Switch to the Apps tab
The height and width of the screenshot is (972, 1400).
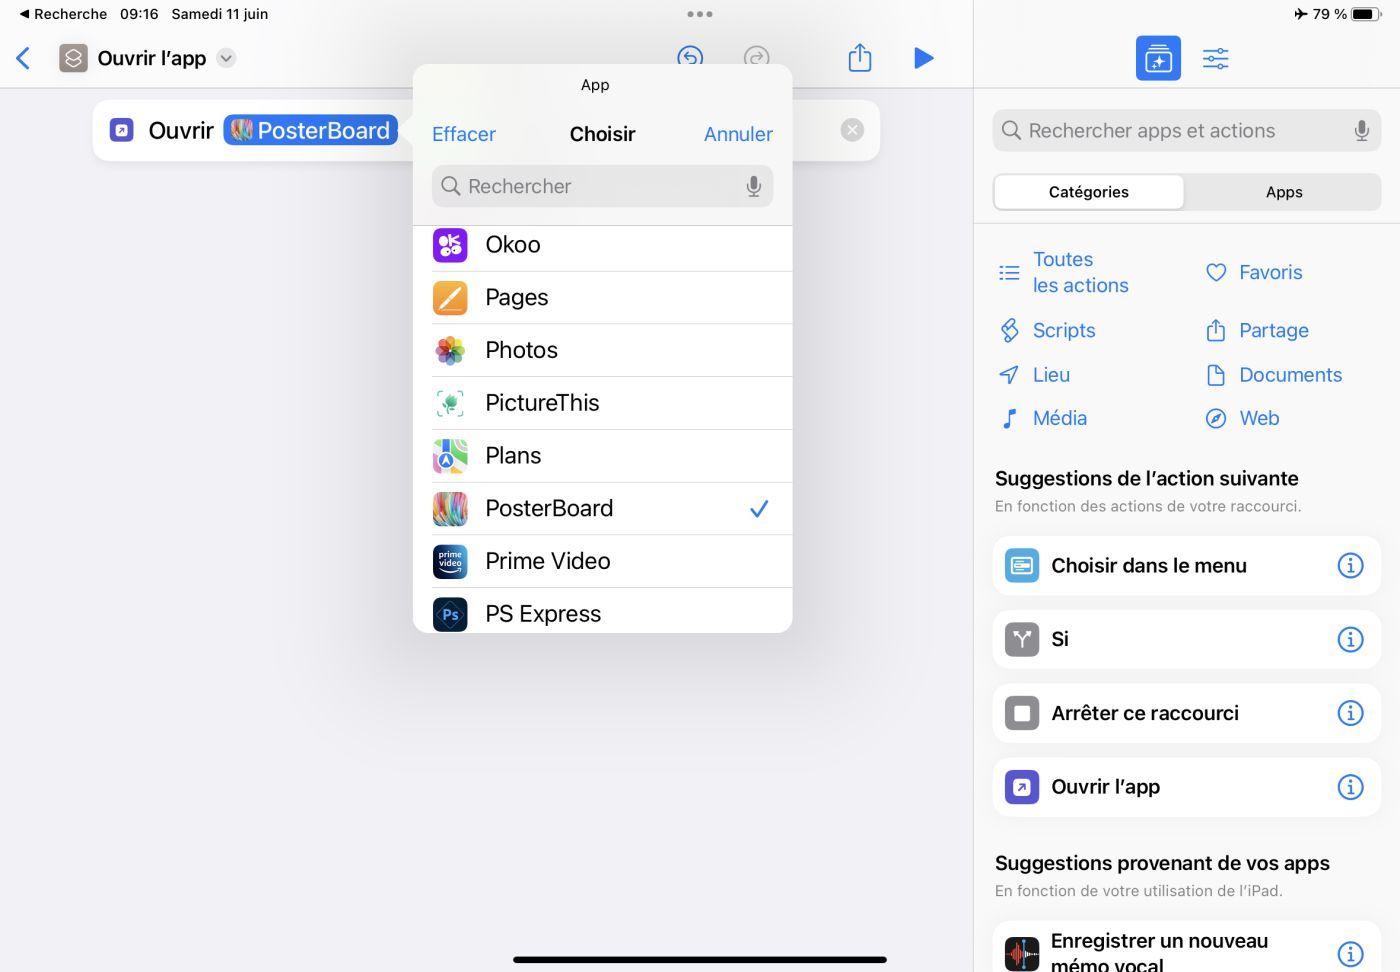(1284, 192)
